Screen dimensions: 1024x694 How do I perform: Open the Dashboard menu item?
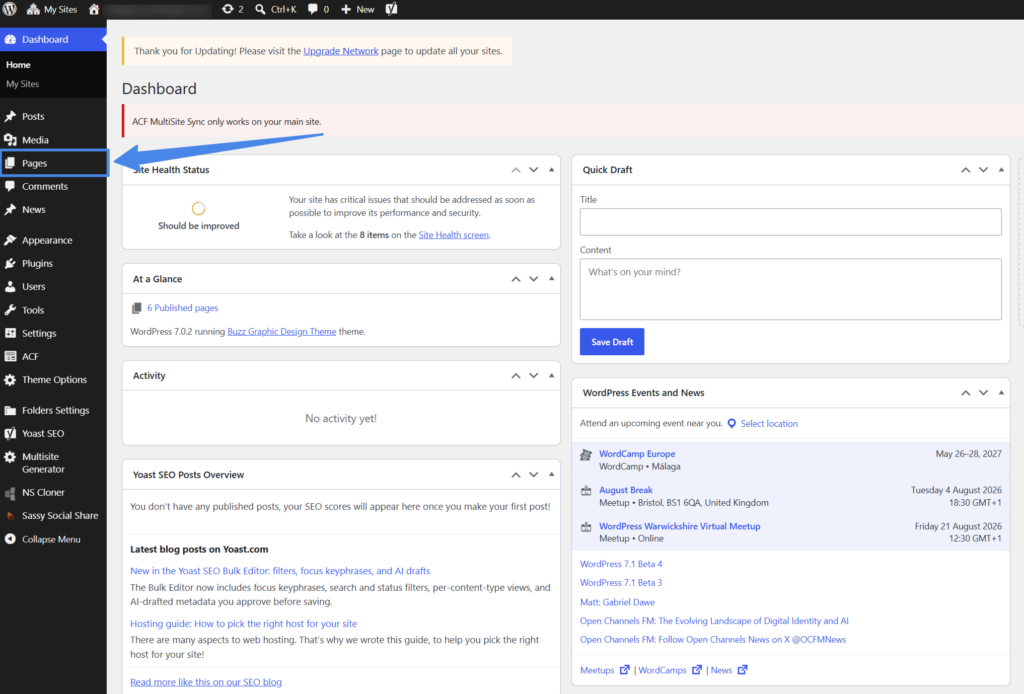53,39
